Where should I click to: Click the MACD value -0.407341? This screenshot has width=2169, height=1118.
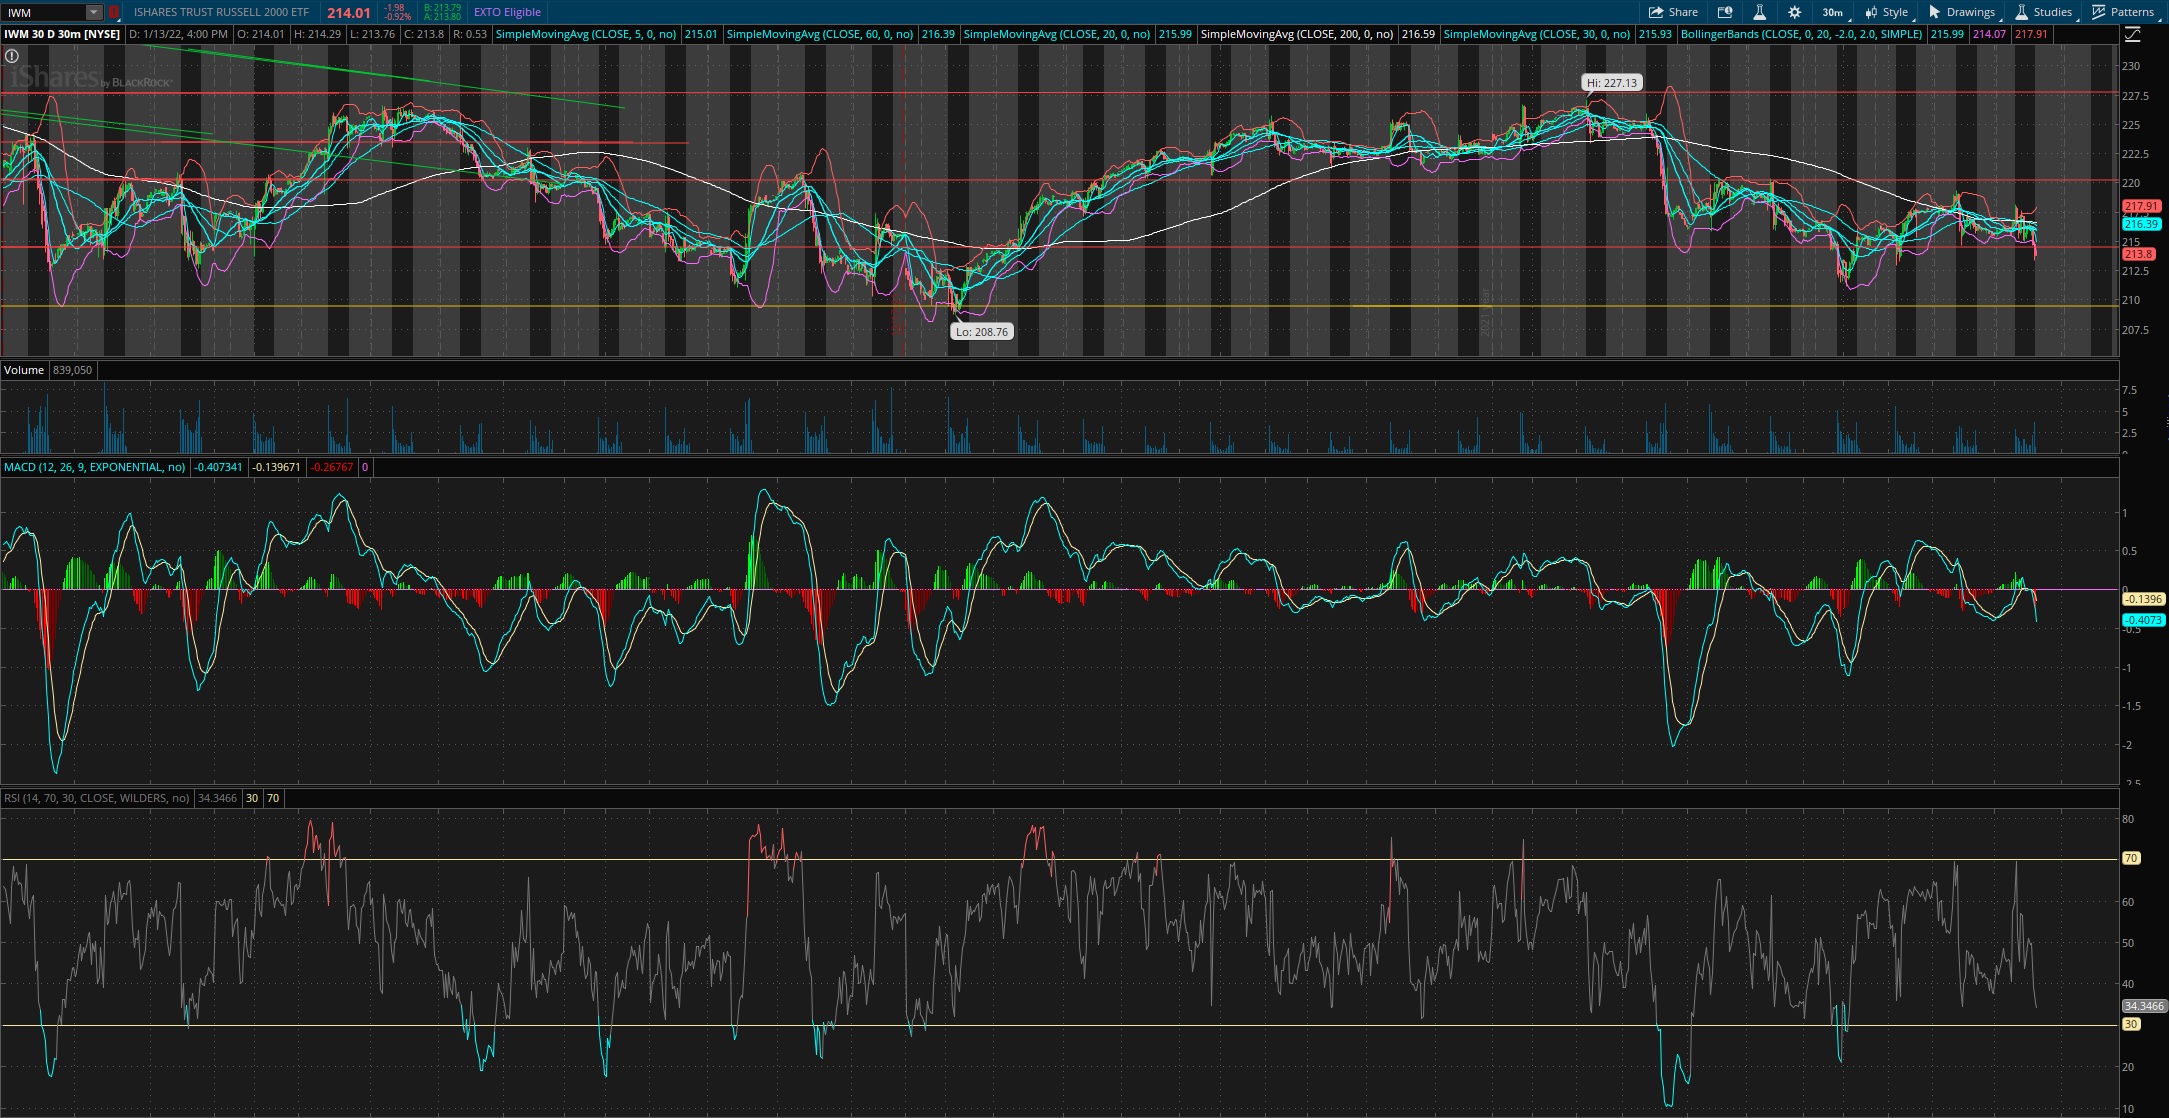point(218,467)
